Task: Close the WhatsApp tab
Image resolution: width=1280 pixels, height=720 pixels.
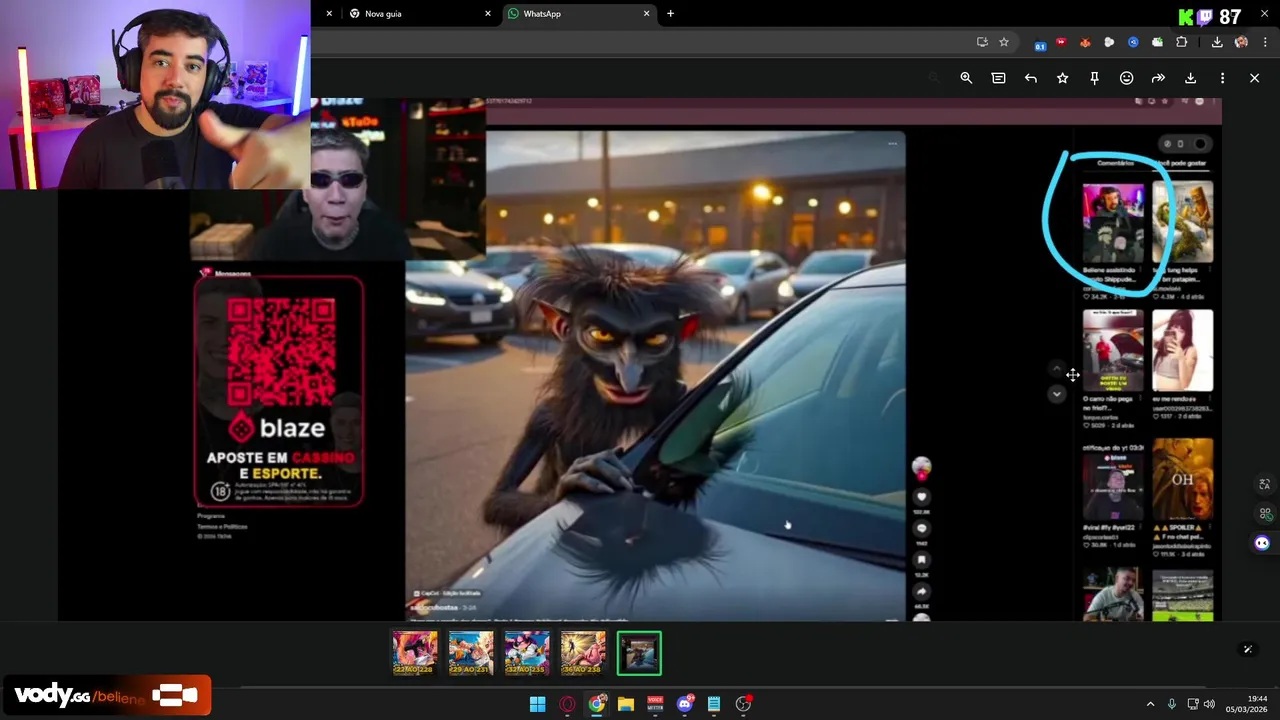Action: [x=646, y=14]
